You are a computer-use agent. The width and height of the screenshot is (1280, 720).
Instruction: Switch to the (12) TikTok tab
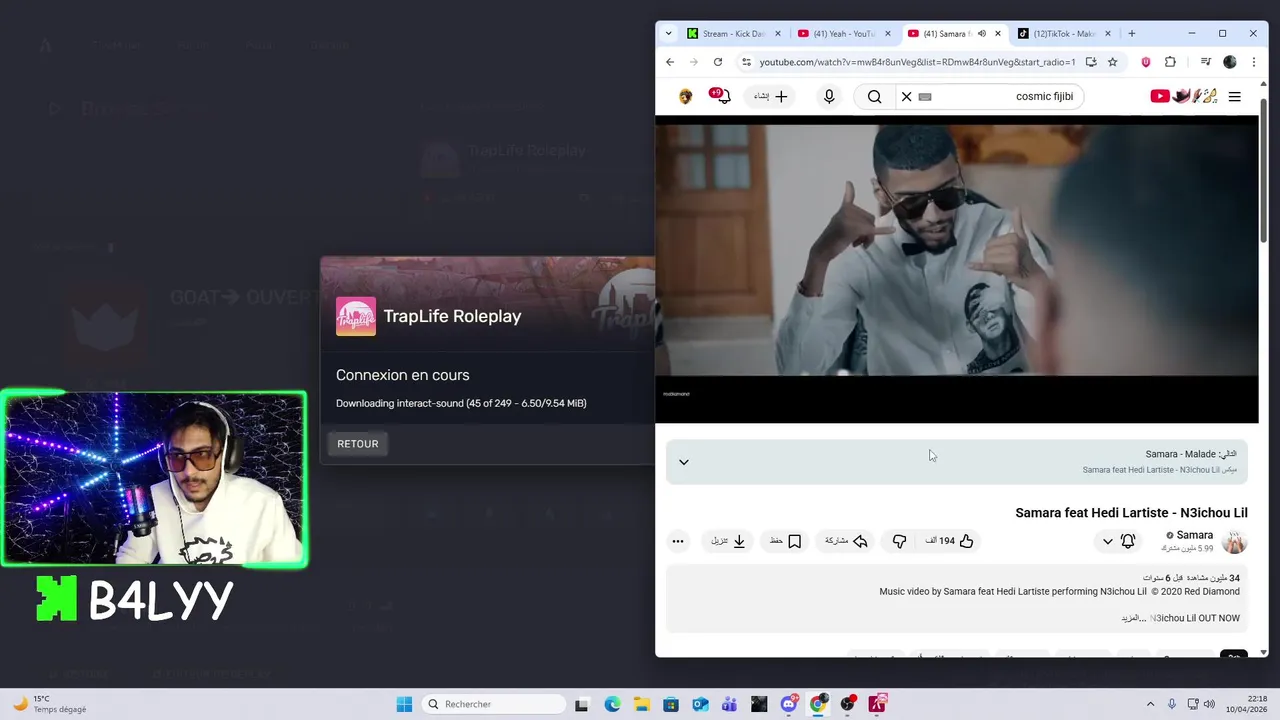[x=1064, y=33]
